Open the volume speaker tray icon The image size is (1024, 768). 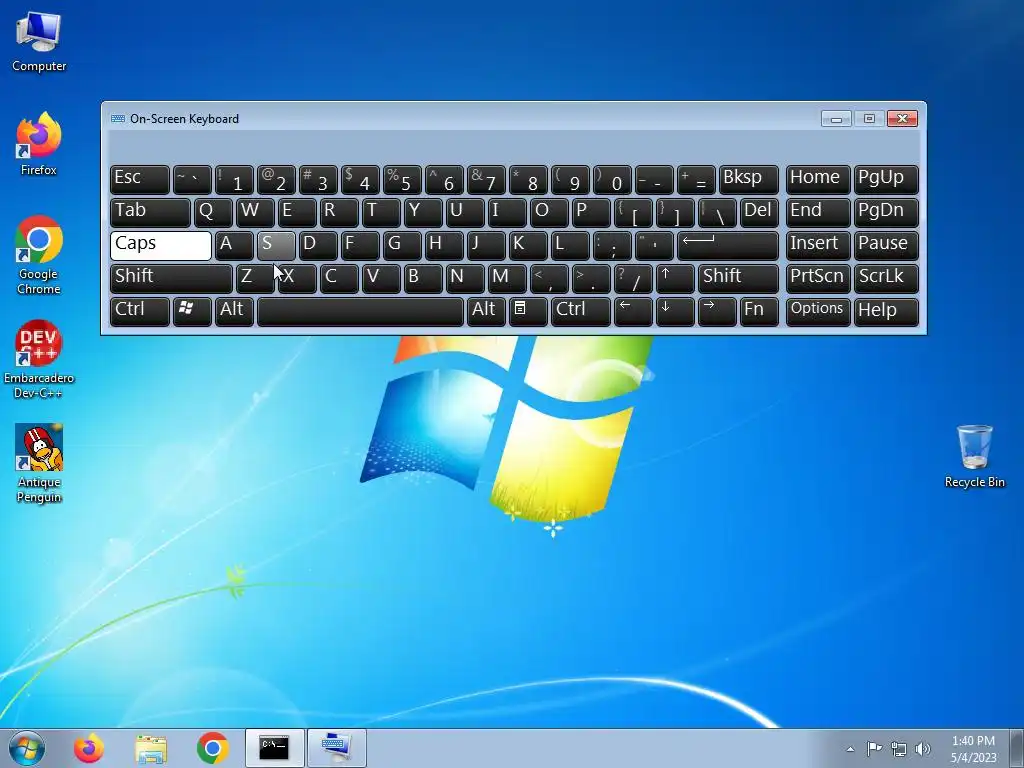(923, 749)
